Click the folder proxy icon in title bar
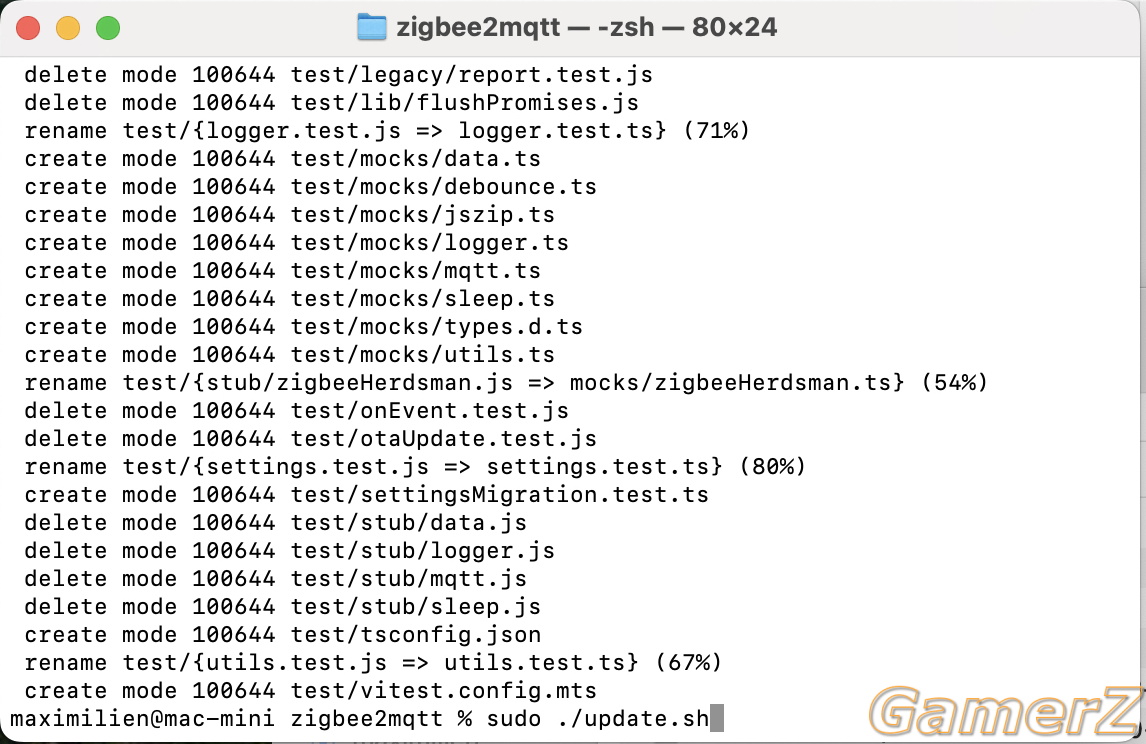The height and width of the screenshot is (744, 1146). point(371,28)
